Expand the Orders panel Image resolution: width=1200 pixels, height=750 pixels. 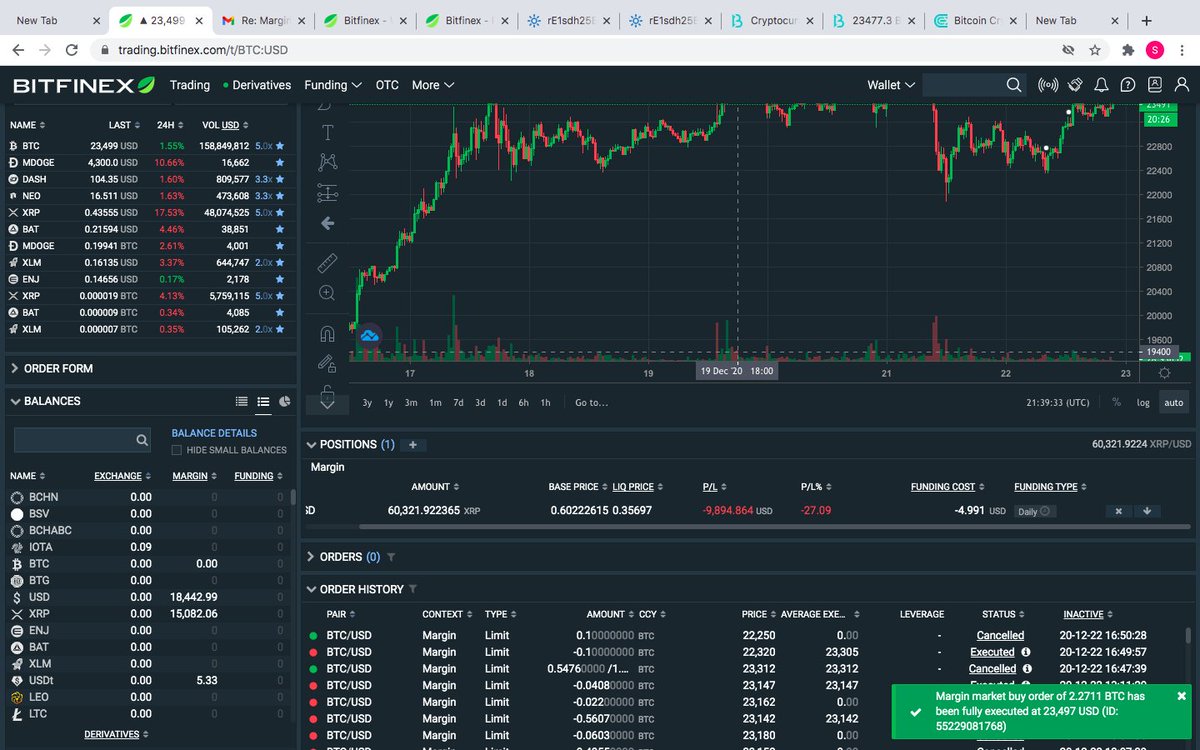(311, 557)
